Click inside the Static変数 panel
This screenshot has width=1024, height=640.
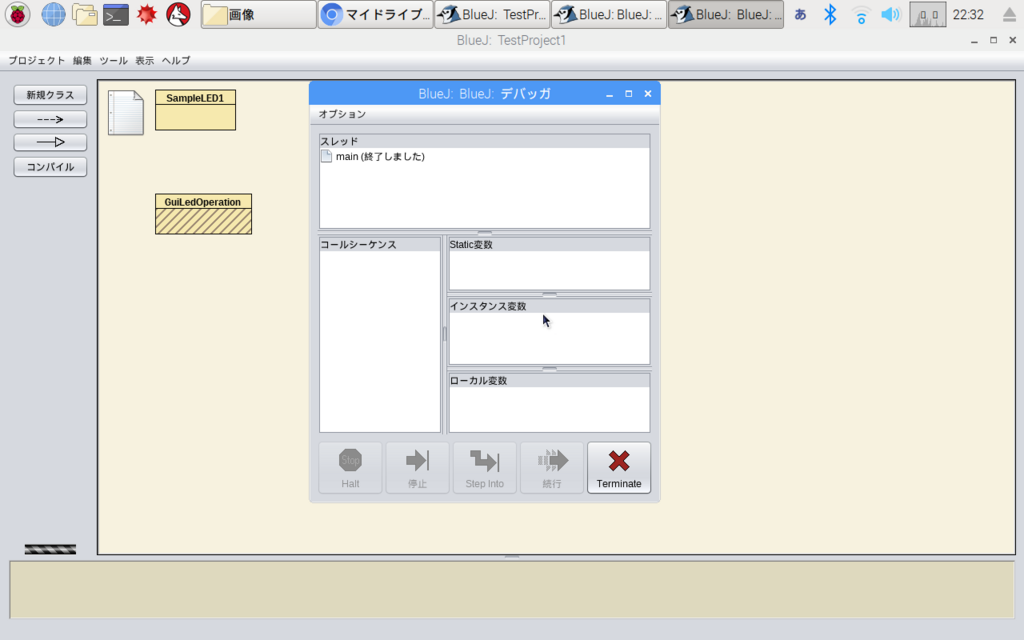(549, 270)
